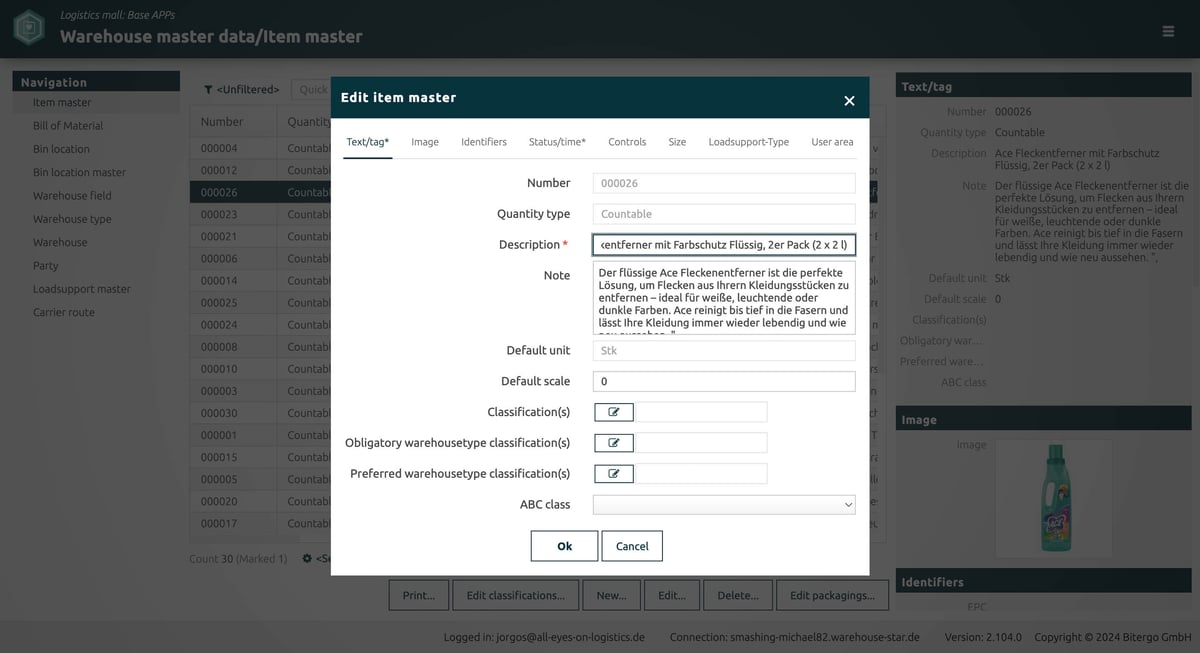Click the Text/tag panel header on the right
This screenshot has width=1200, height=653.
[1042, 86]
